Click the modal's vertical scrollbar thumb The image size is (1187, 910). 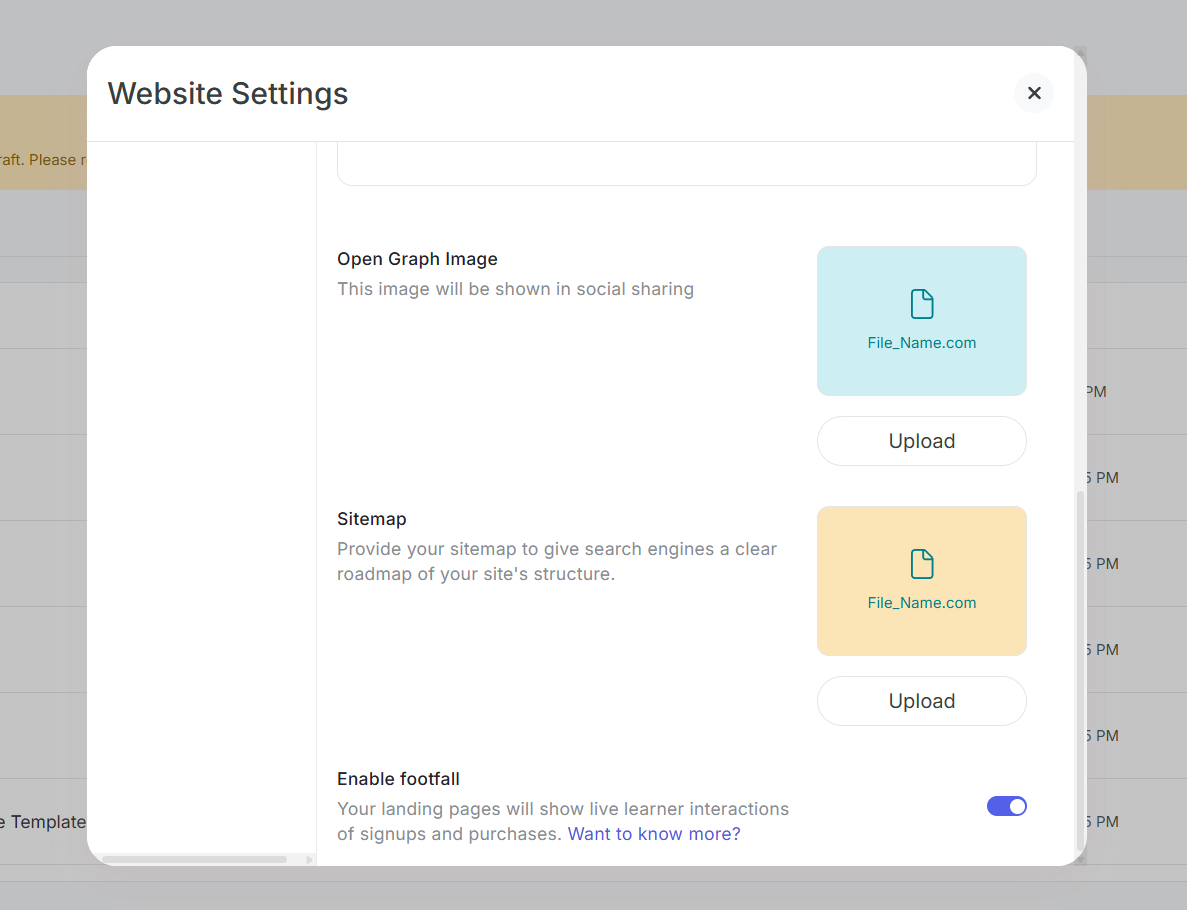(1079, 670)
